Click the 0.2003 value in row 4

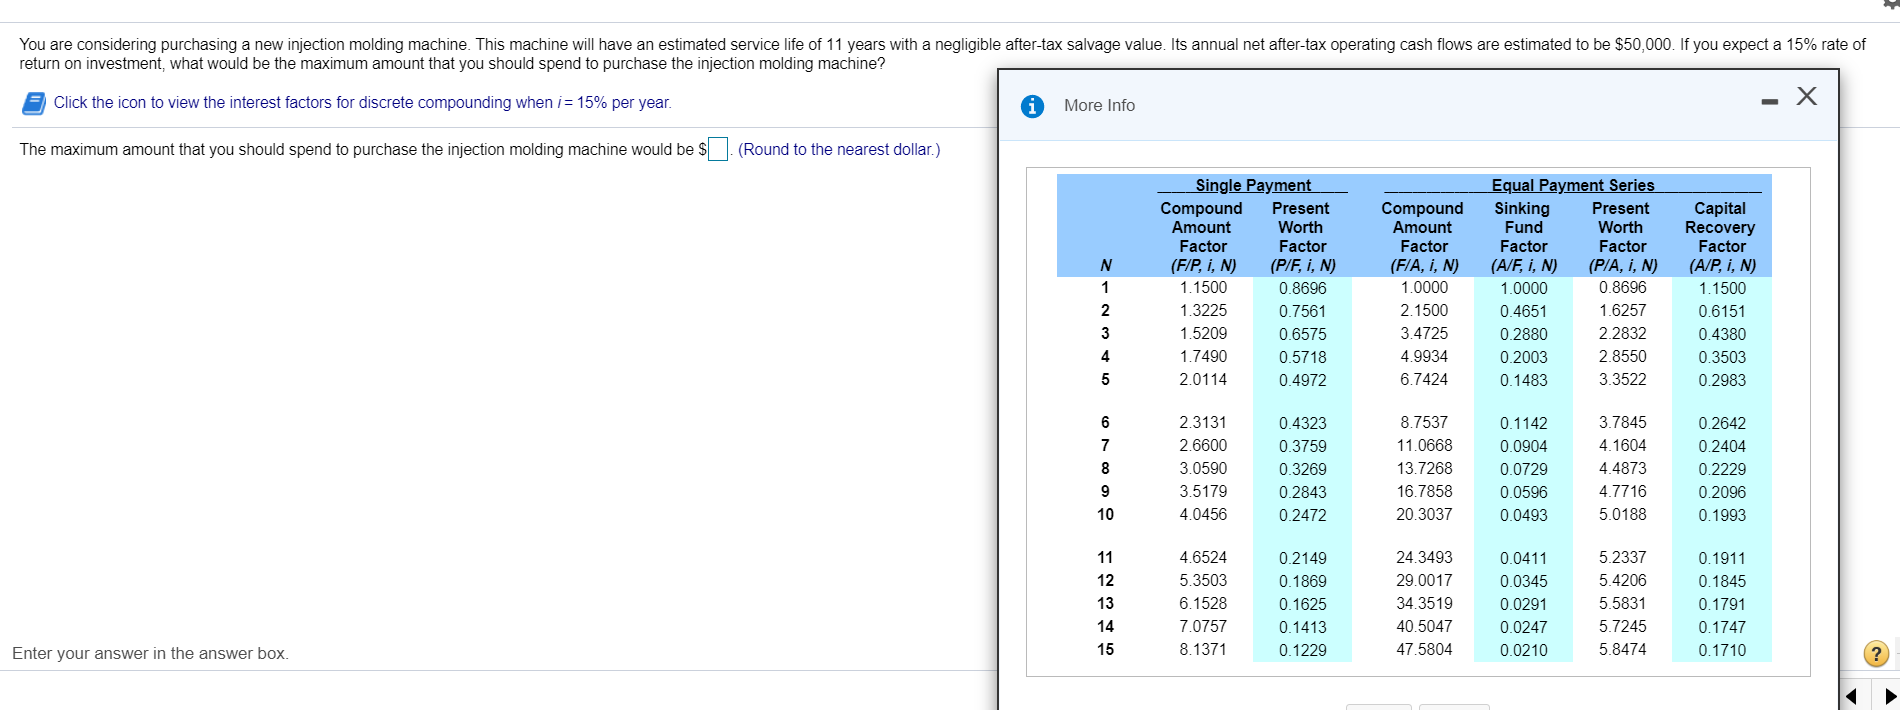pyautogui.click(x=1524, y=358)
